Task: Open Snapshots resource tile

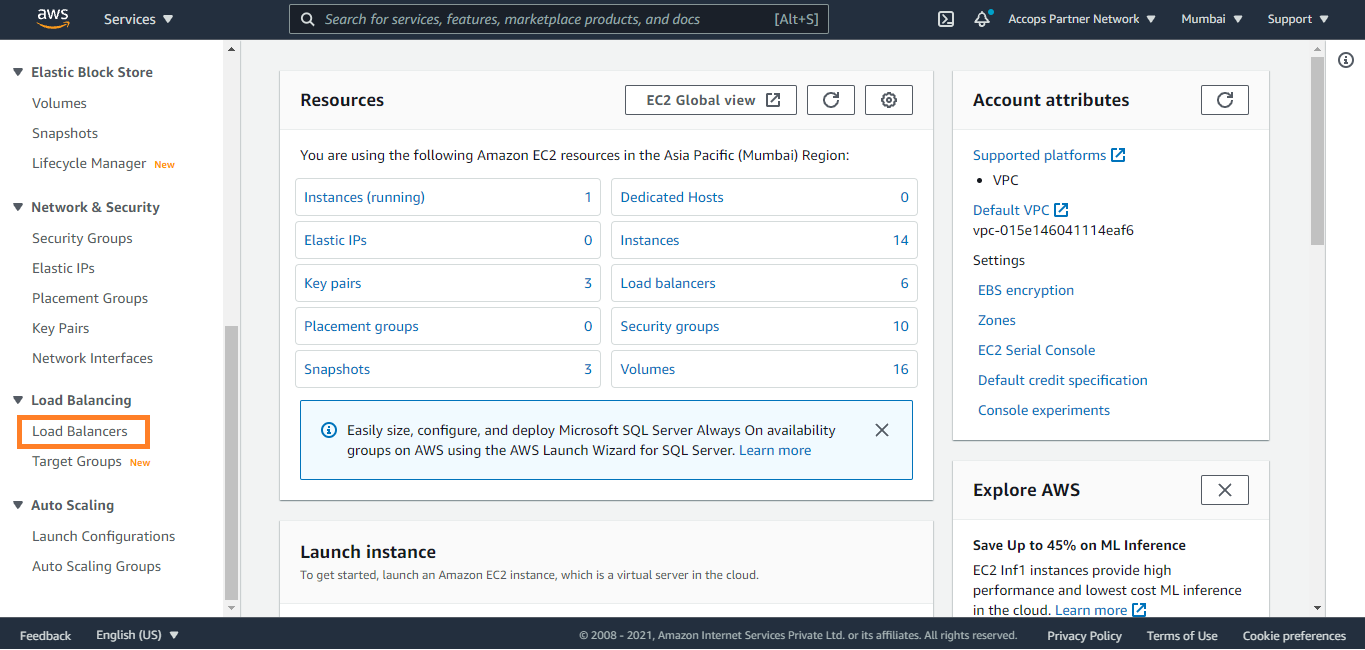Action: pos(448,369)
